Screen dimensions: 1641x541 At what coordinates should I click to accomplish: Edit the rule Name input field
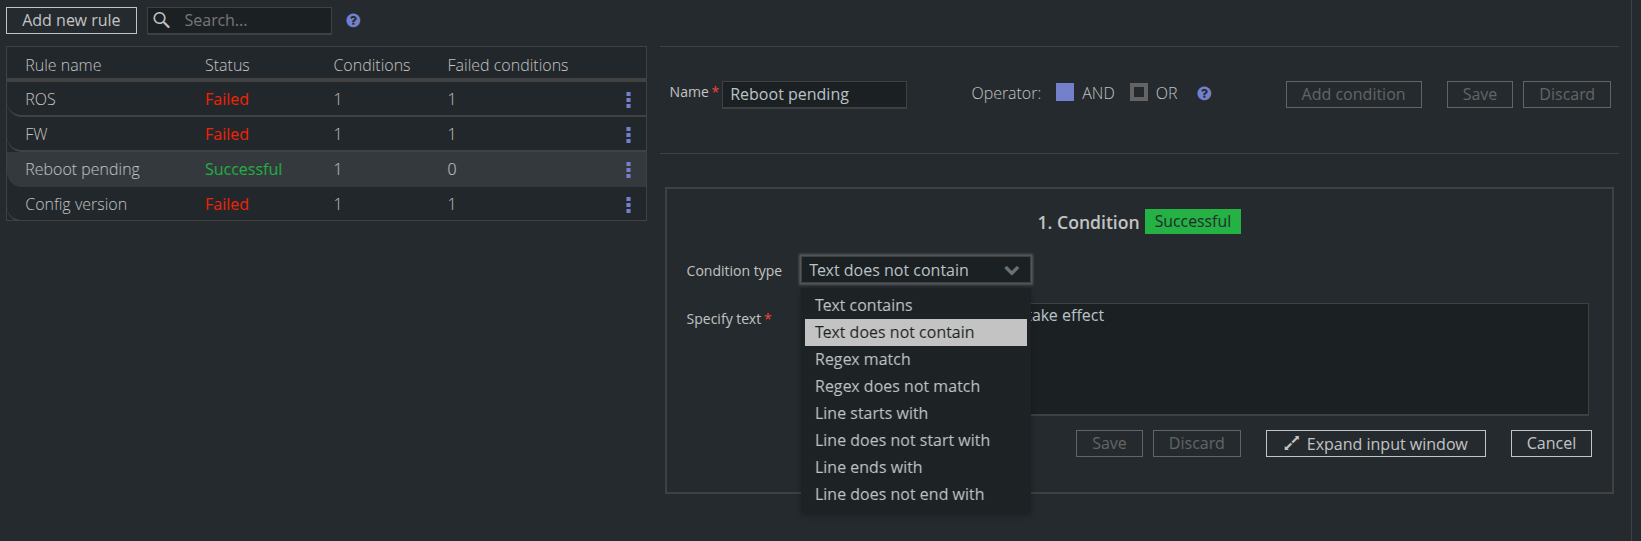click(x=813, y=94)
